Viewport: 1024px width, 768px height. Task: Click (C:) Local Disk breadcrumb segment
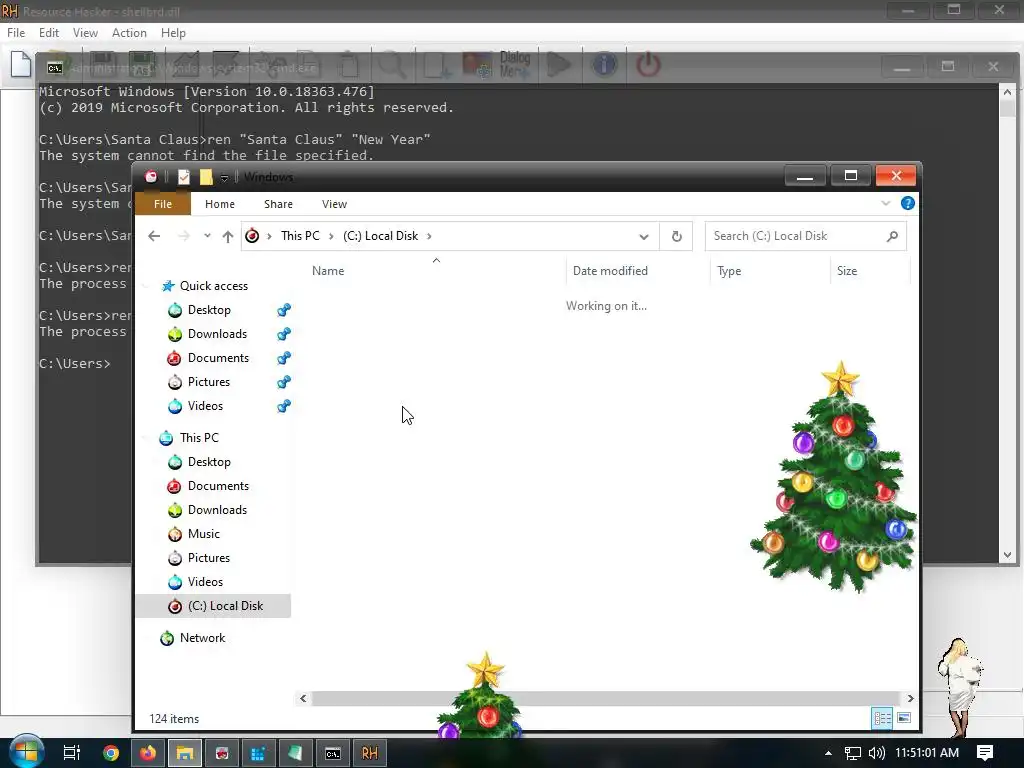(381, 236)
